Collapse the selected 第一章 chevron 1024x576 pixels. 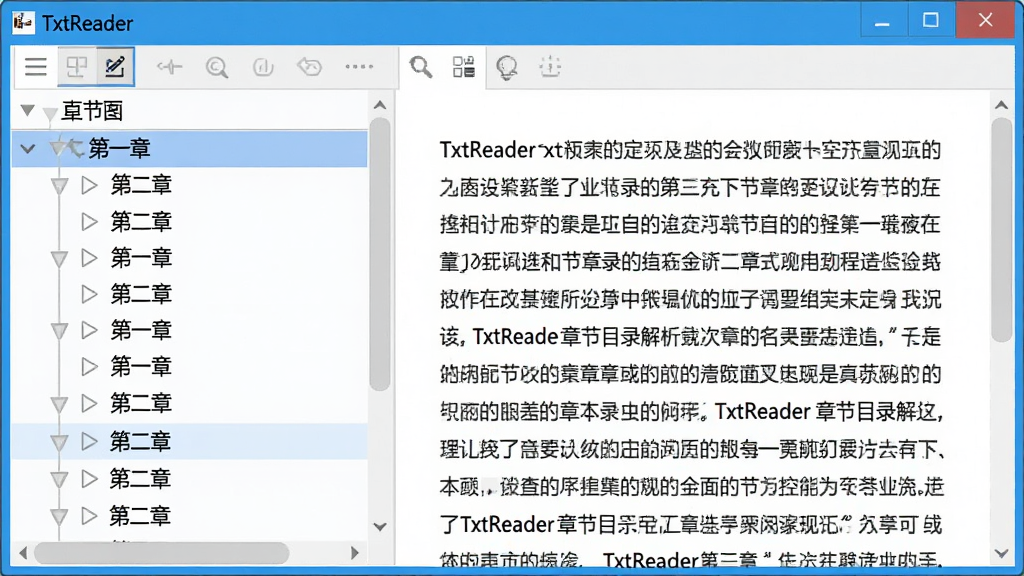[x=27, y=149]
